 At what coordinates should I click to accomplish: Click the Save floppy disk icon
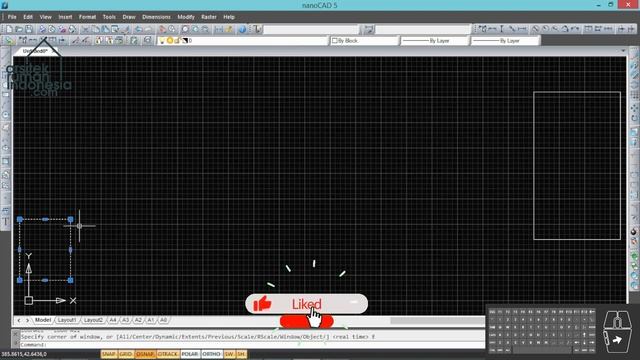(x=29, y=29)
